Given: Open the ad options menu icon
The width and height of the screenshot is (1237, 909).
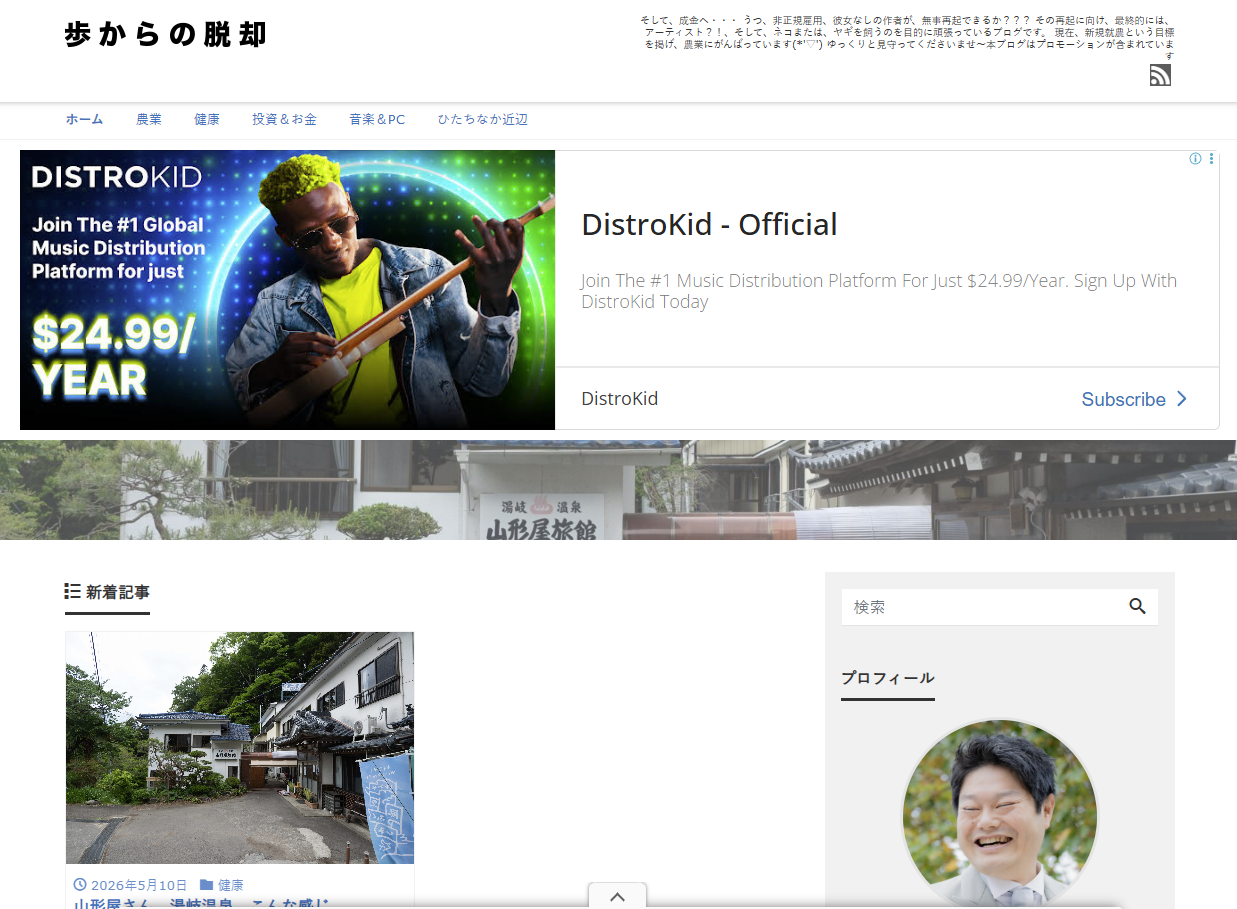Looking at the screenshot, I should pos(1211,159).
